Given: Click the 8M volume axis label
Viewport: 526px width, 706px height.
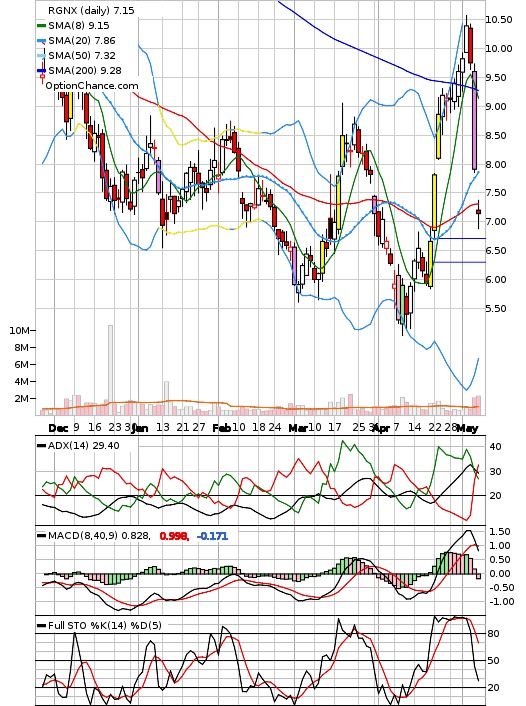Looking at the screenshot, I should coord(22,347).
